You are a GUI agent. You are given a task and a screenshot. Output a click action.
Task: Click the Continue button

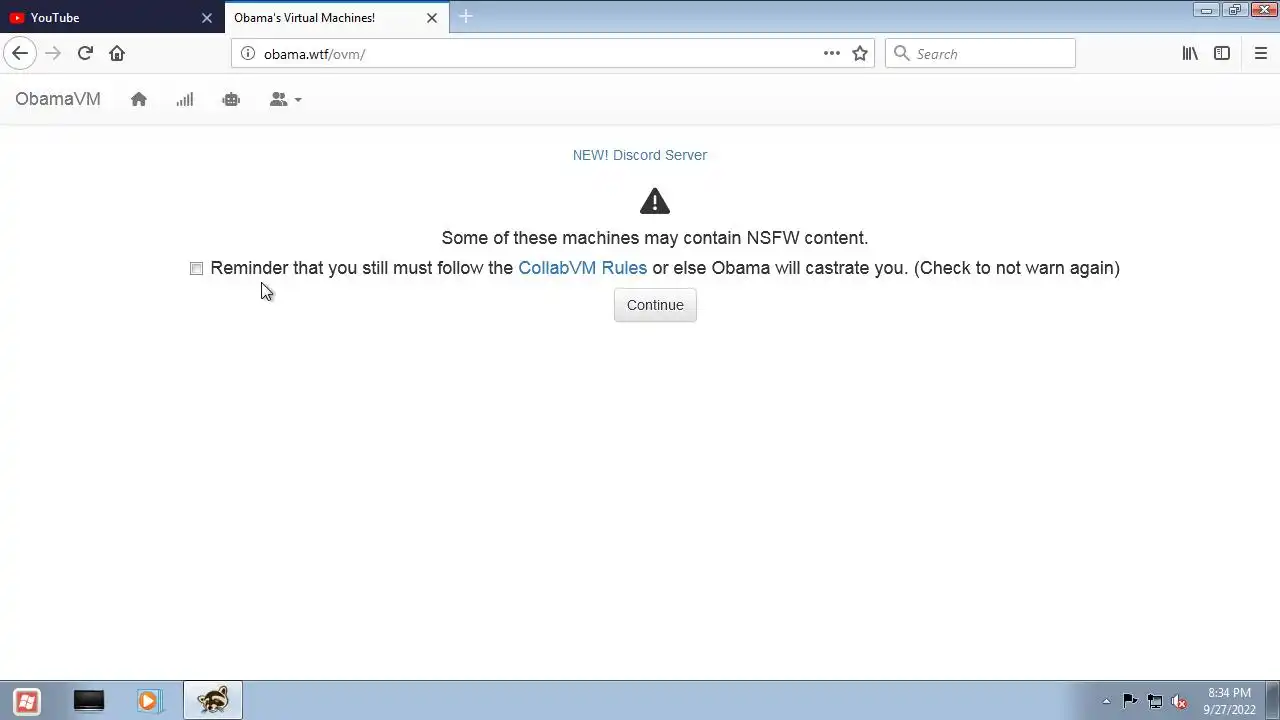[655, 305]
